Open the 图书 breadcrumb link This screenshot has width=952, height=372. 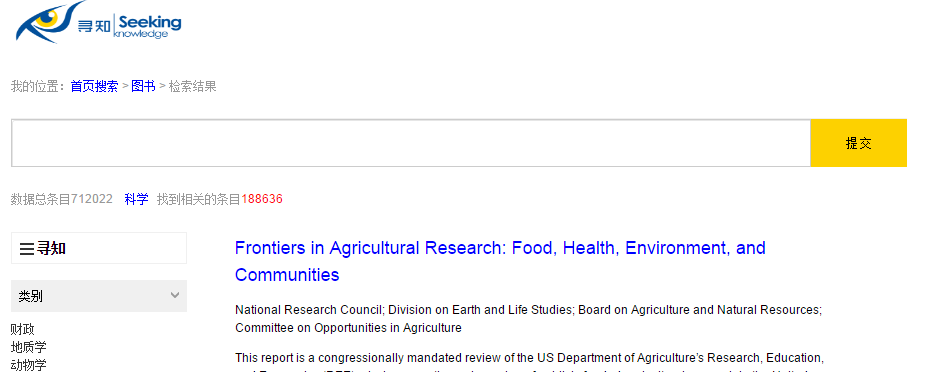point(143,86)
